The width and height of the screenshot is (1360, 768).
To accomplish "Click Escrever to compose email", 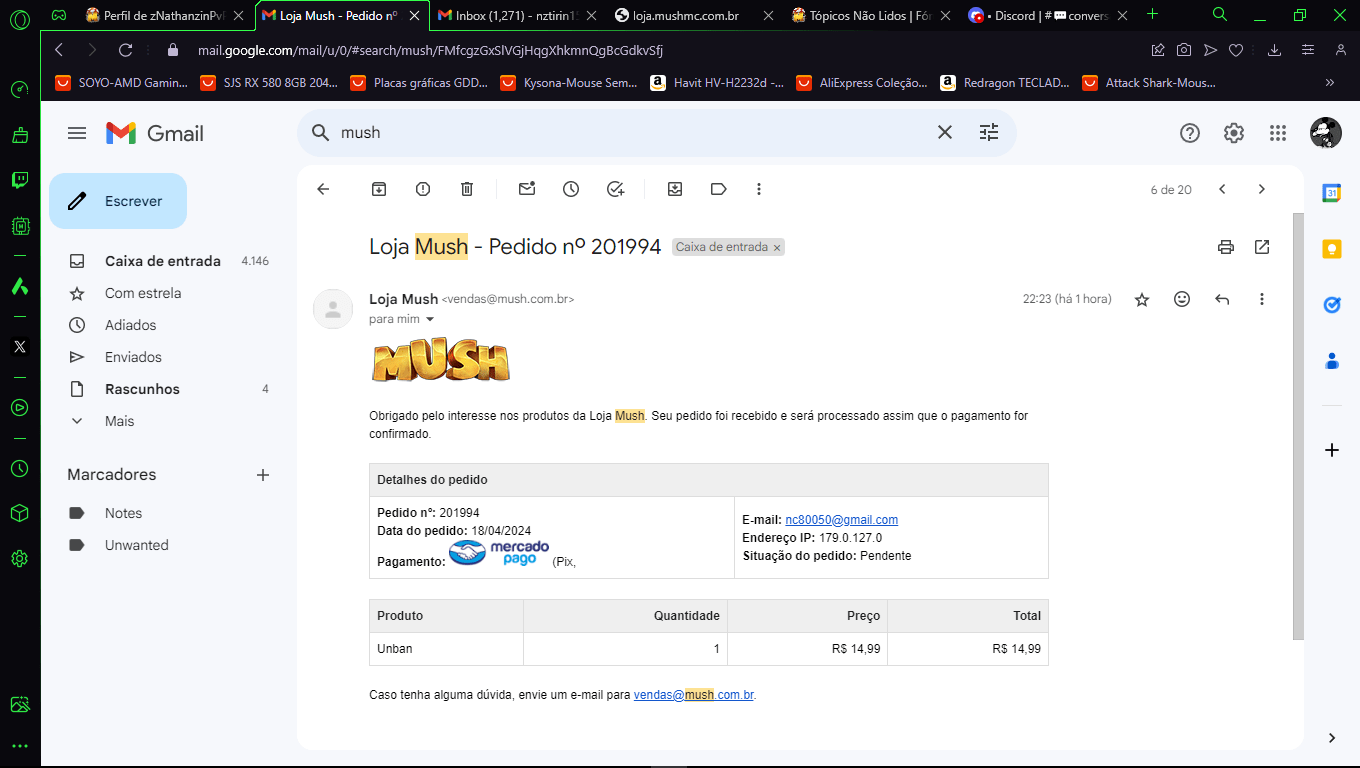I will 118,201.
